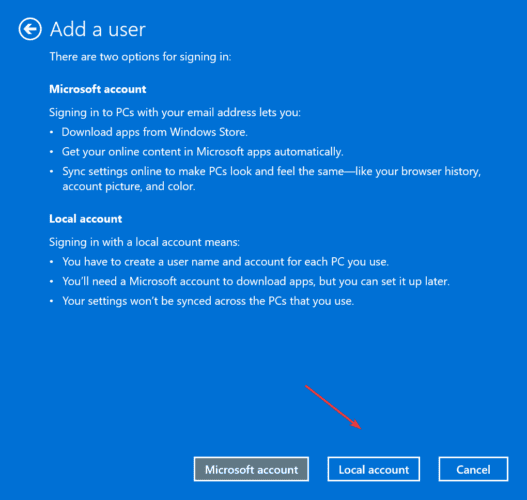The height and width of the screenshot is (500, 527).
Task: Click 'You have to create a user name' bullet
Action: click(x=226, y=262)
